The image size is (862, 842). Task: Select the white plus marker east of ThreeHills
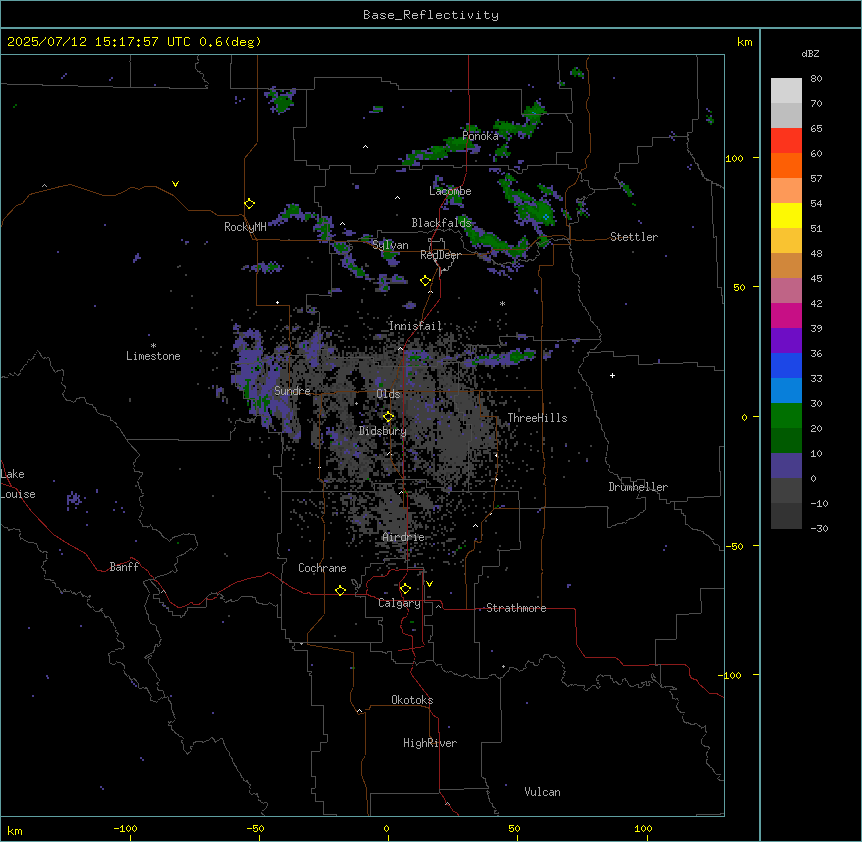(612, 375)
